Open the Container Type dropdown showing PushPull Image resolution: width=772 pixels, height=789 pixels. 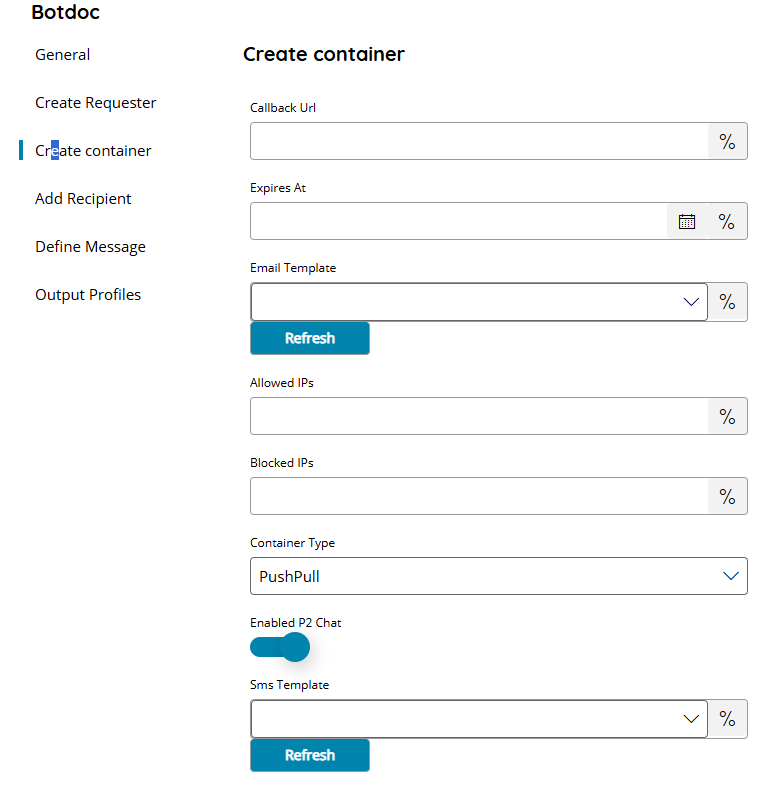click(499, 576)
